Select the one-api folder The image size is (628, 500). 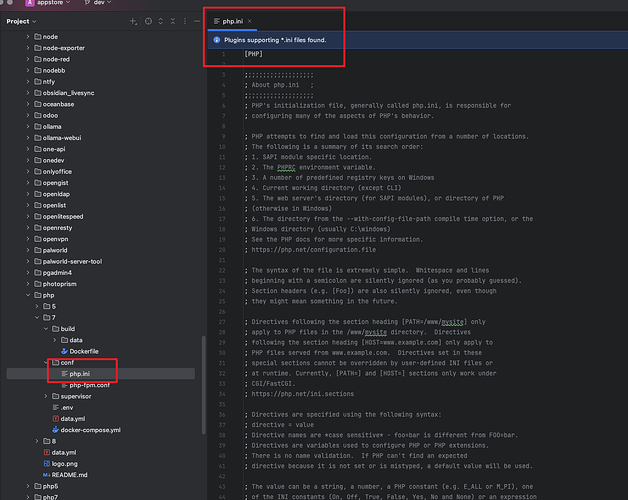(50, 149)
